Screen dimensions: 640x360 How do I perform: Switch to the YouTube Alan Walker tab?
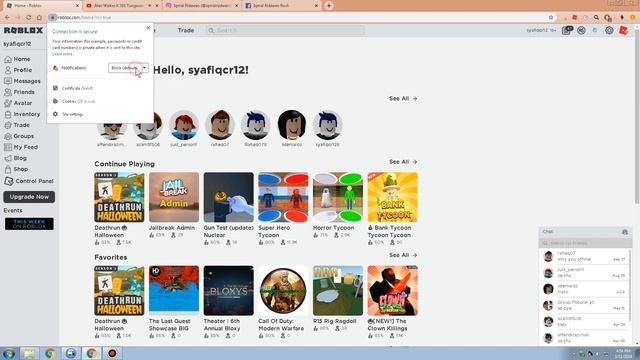(121, 6)
